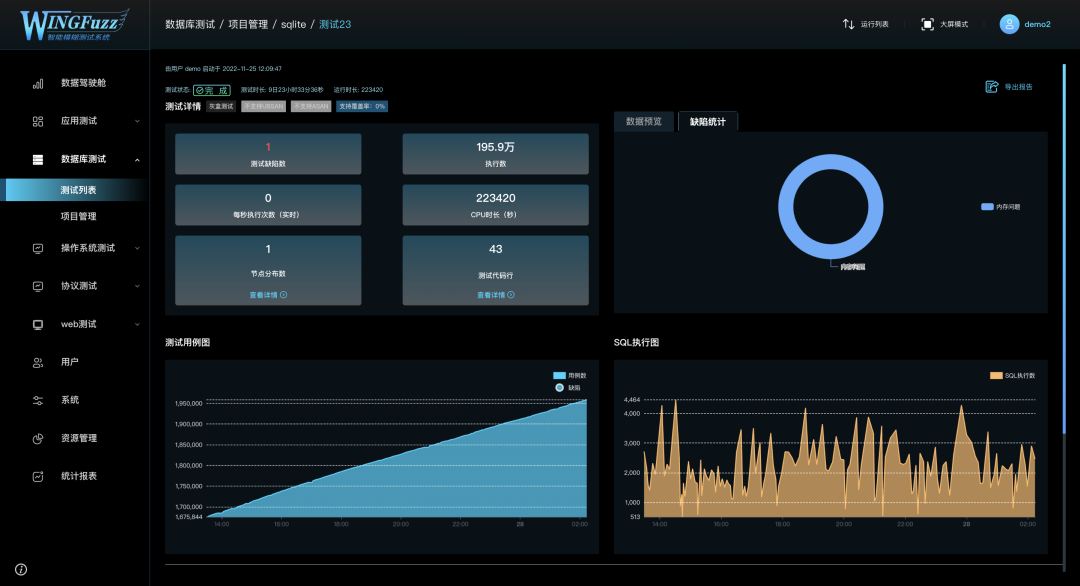
Task: Expand the web测试 menu chevron
Action: click(137, 324)
